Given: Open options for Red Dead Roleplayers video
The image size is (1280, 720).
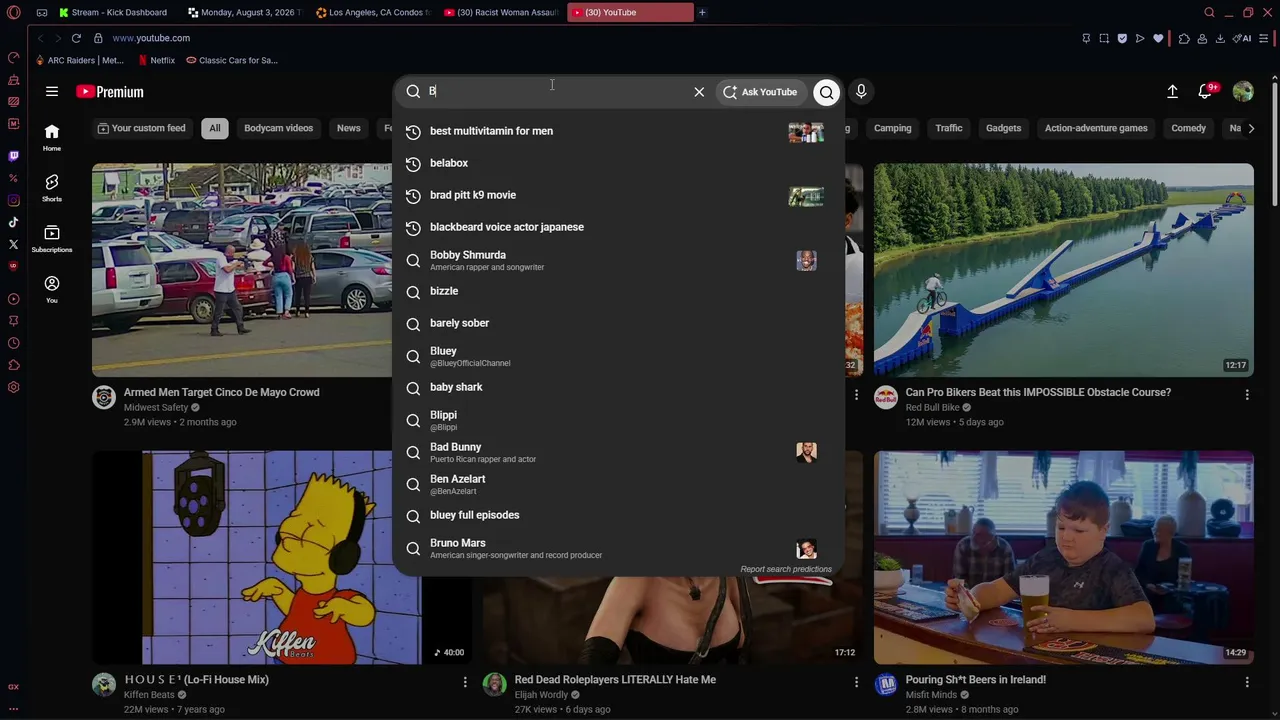Looking at the screenshot, I should click(856, 682).
